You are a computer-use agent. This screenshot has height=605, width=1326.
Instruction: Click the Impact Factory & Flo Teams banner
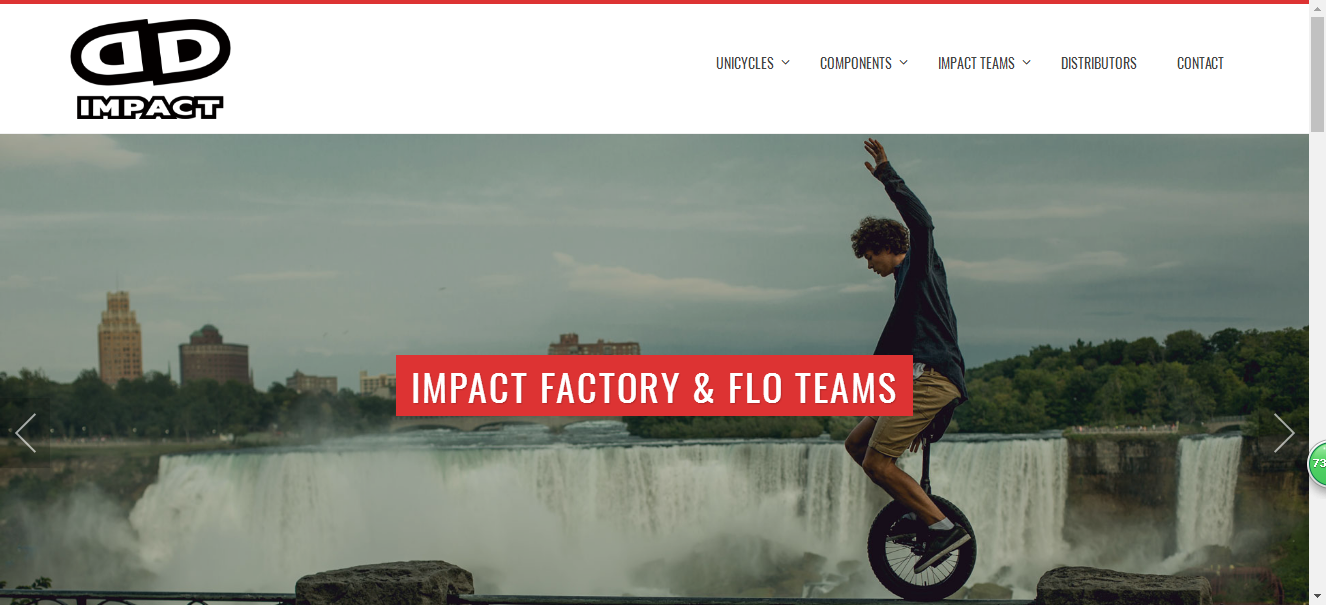point(654,386)
